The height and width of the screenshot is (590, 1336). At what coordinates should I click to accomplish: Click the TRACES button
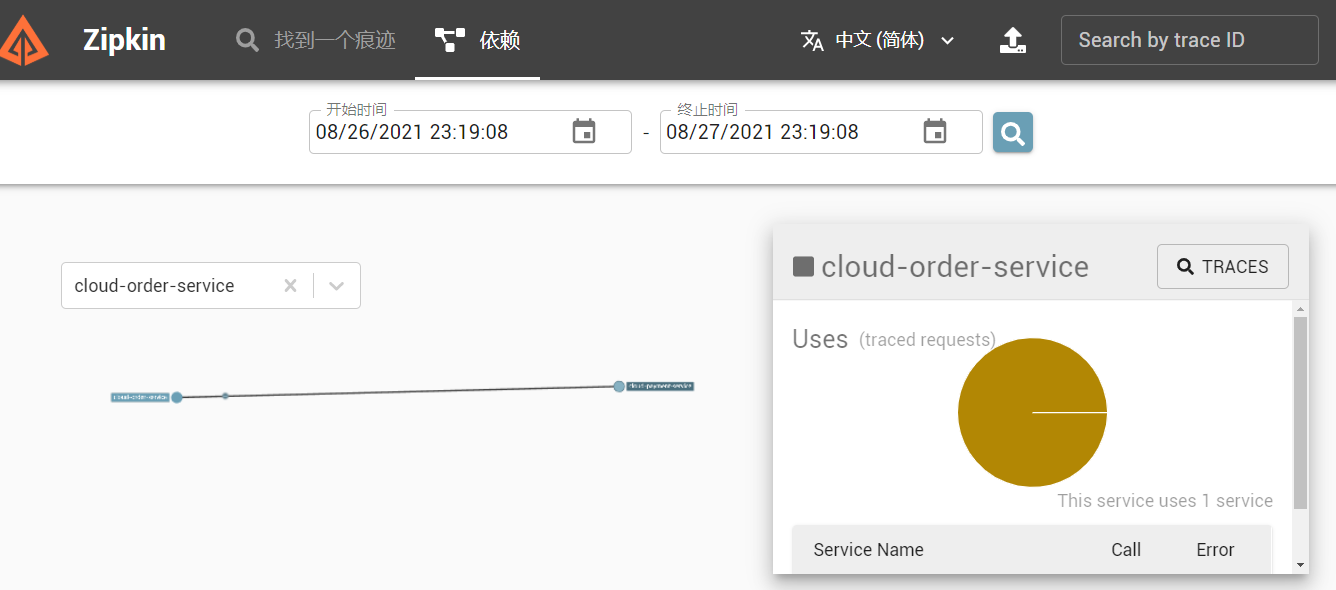[1222, 267]
